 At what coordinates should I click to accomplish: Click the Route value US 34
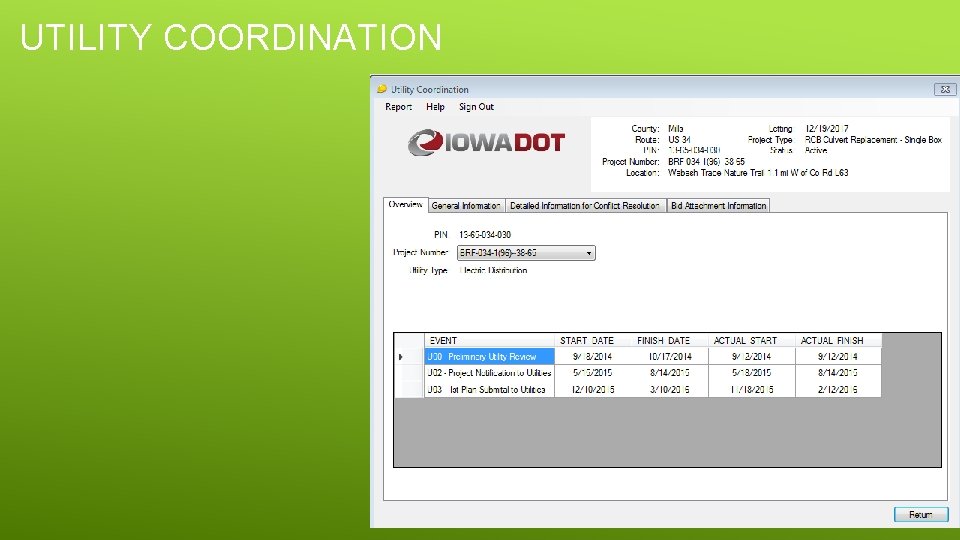679,140
